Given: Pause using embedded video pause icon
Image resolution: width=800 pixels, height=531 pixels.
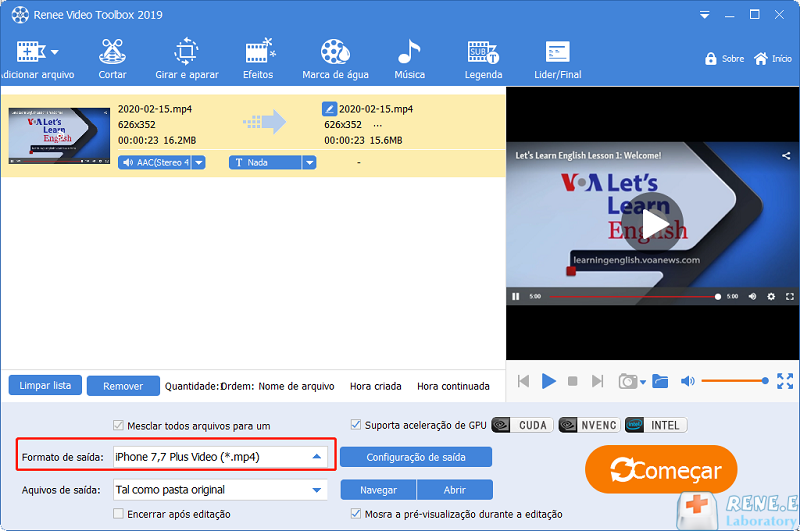Looking at the screenshot, I should pyautogui.click(x=516, y=296).
